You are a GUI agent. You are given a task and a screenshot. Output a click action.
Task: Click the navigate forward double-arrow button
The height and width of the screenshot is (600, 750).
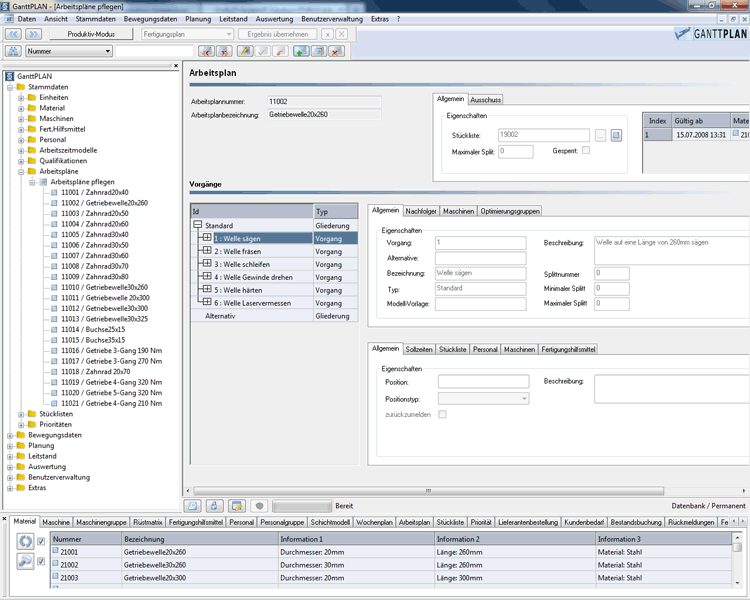(x=33, y=34)
